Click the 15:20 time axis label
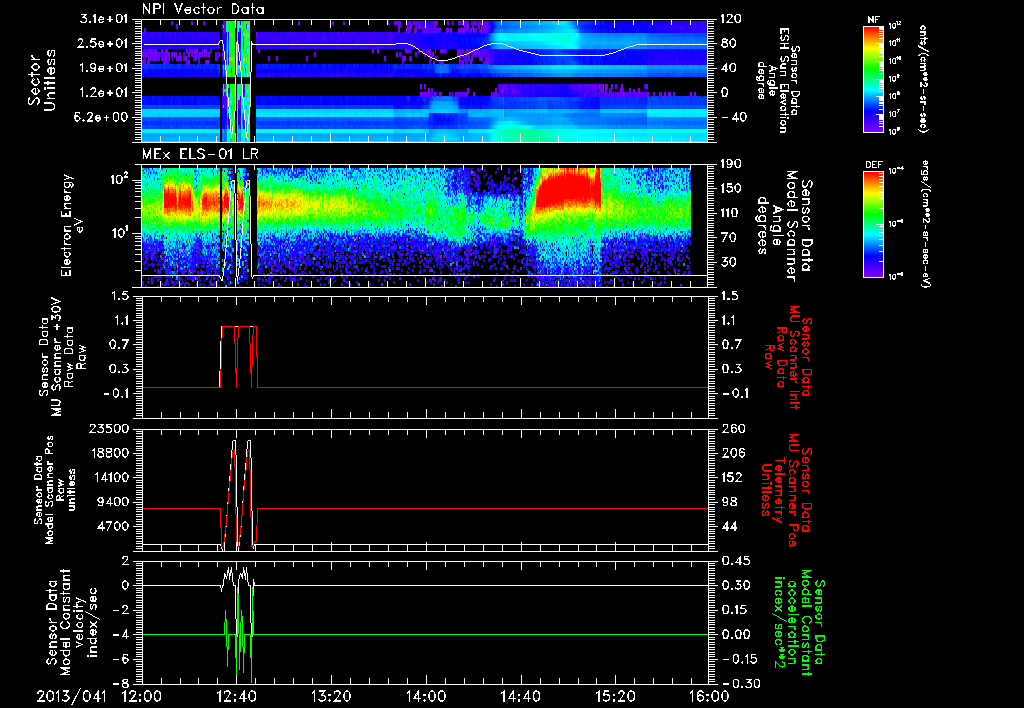Screen dimensions: 1024x708 coord(615,696)
